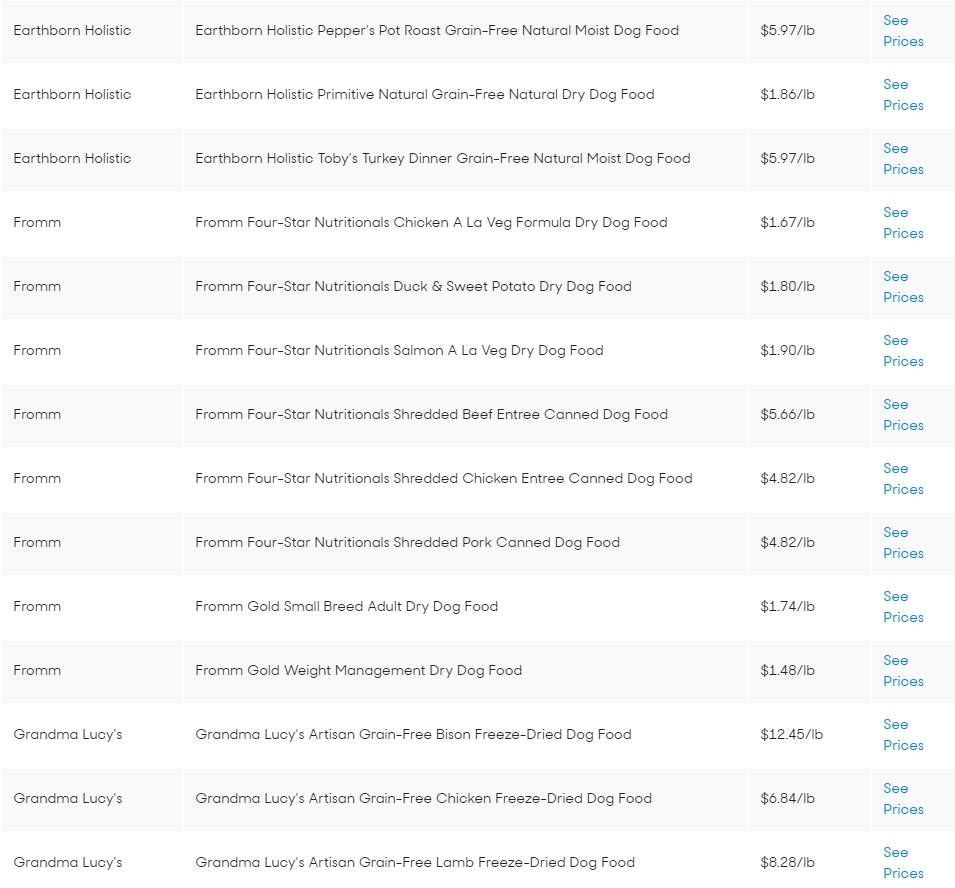Image resolution: width=955 pixels, height=888 pixels.
Task: Open See Prices for Fromm Chicken A La Veg
Action: point(903,223)
